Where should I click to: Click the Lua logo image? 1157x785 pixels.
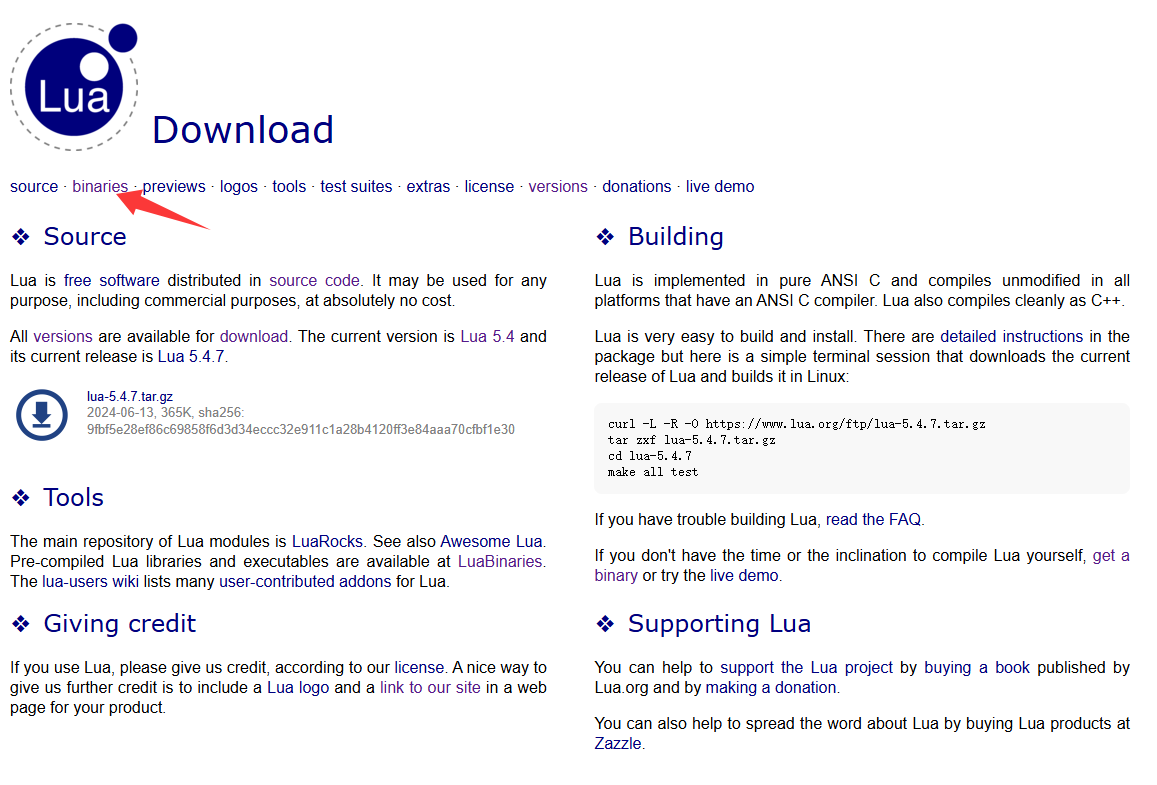coord(74,87)
